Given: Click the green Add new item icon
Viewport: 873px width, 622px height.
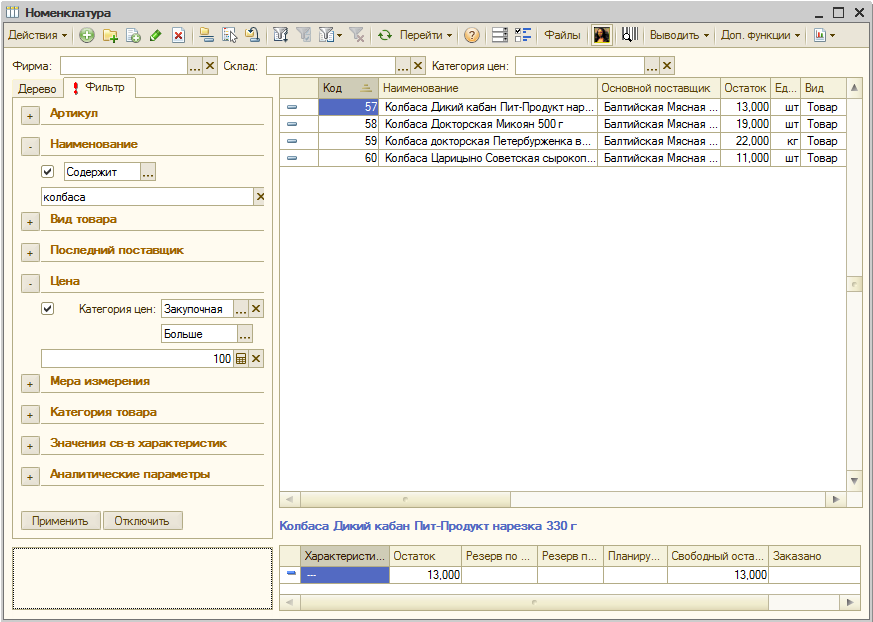Looking at the screenshot, I should pos(86,36).
